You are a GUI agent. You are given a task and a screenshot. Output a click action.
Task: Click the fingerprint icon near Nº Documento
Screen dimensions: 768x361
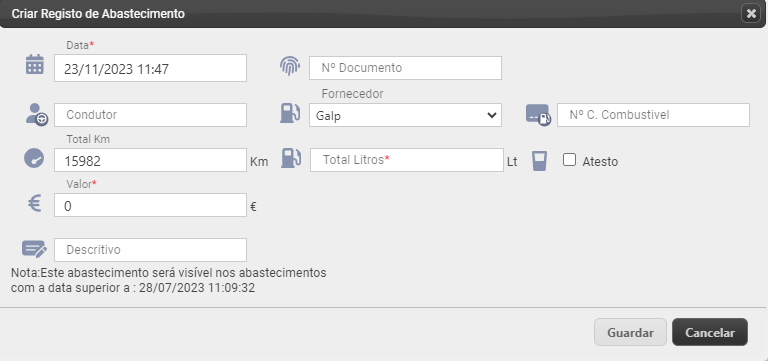click(290, 66)
